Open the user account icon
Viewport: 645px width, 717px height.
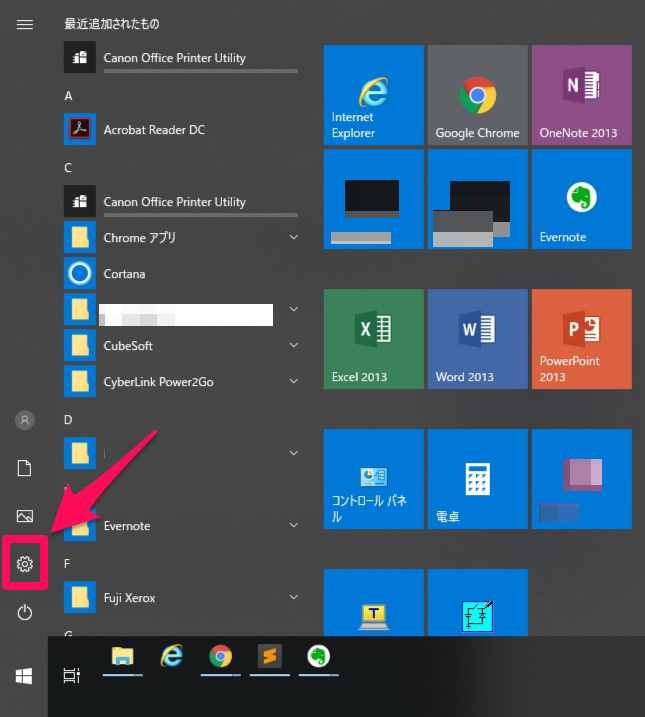25,420
